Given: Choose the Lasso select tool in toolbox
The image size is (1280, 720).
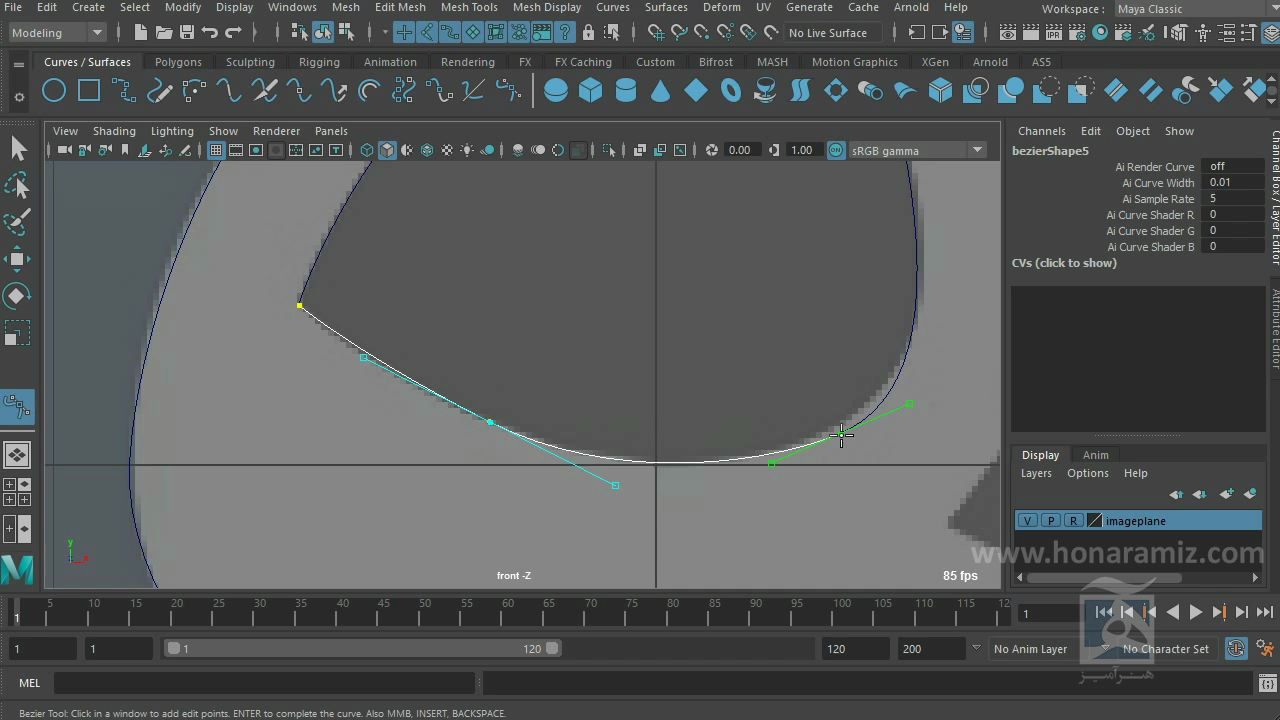Looking at the screenshot, I should click(x=18, y=186).
